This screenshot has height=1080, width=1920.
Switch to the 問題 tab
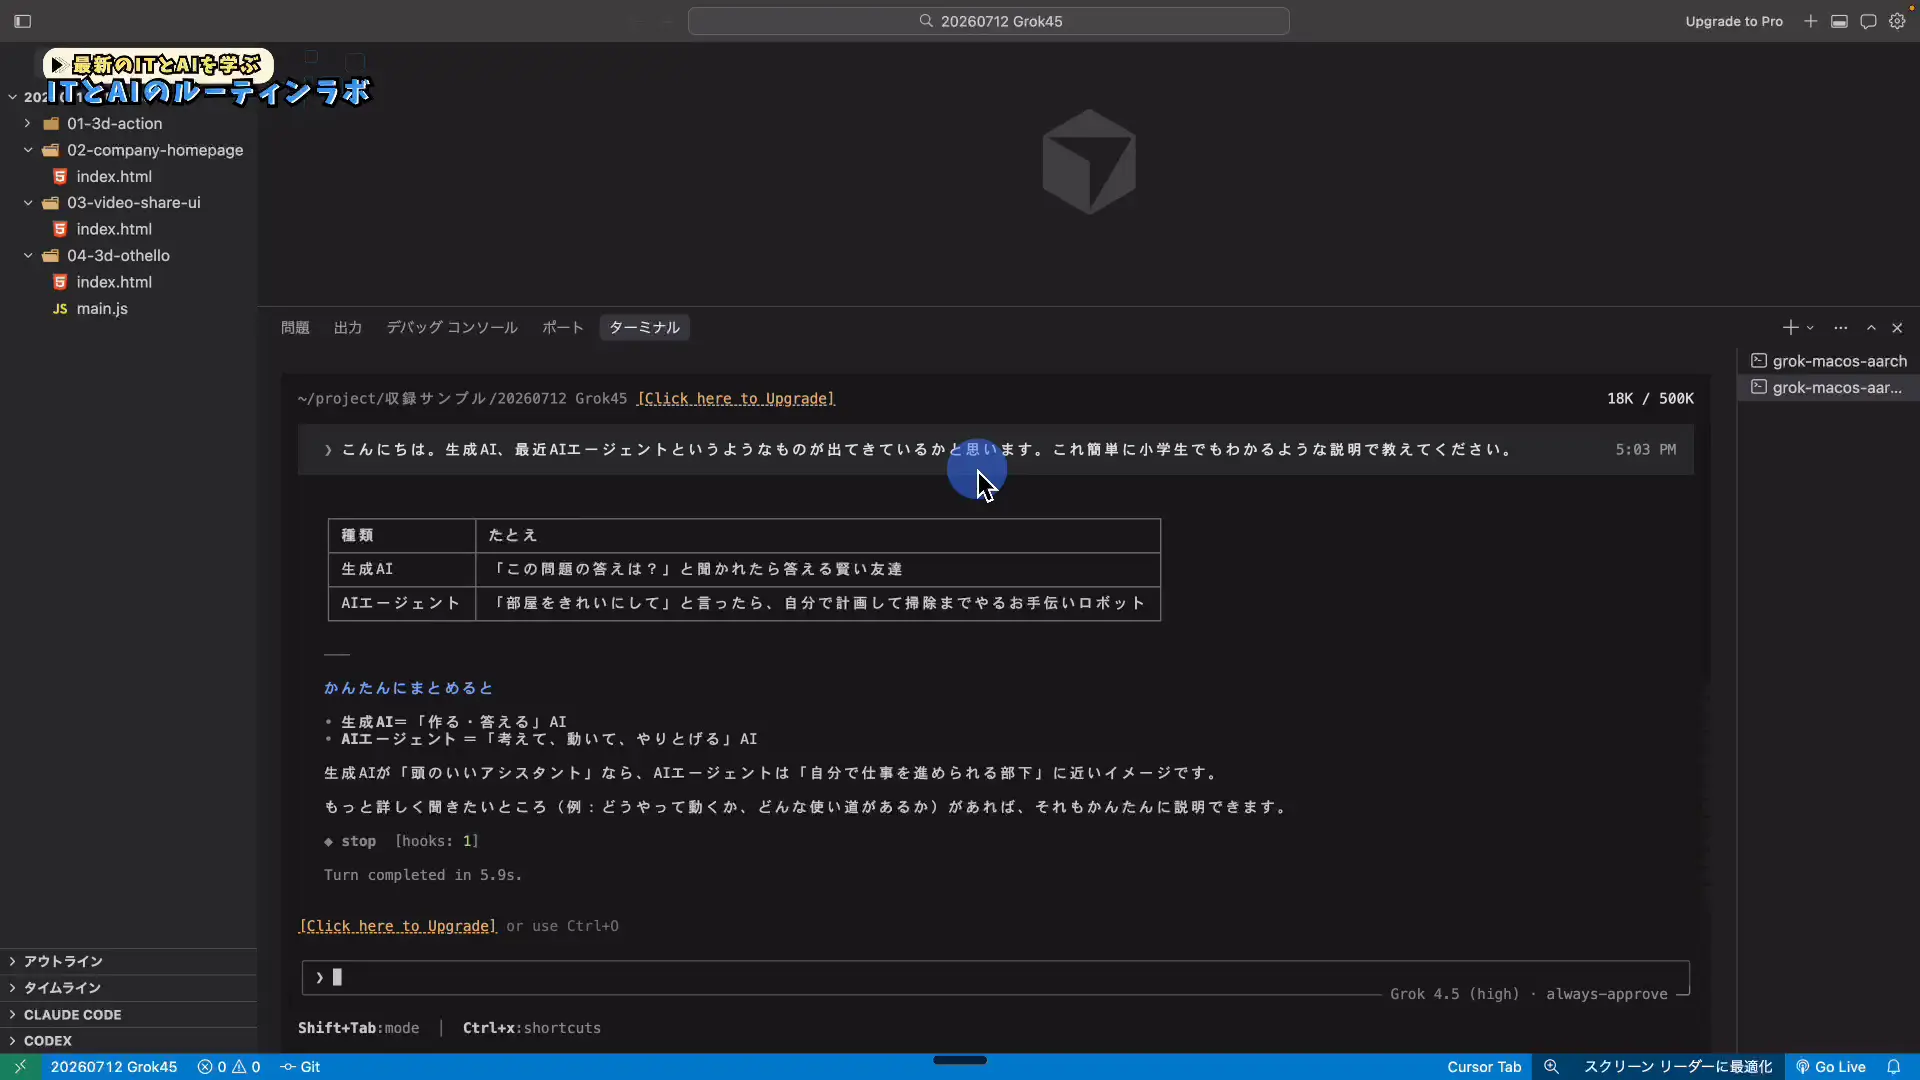click(295, 328)
